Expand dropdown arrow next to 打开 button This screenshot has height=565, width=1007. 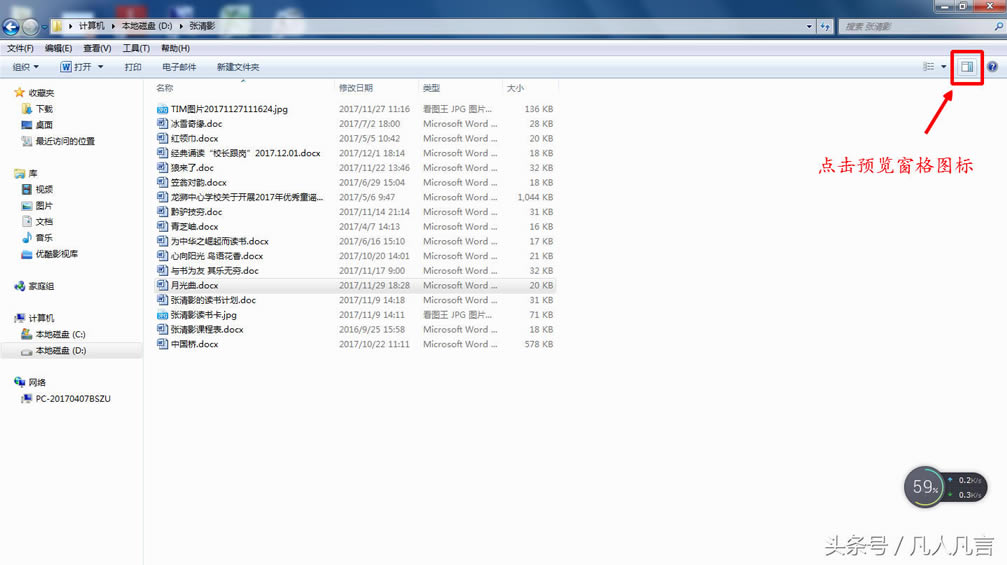pos(100,67)
